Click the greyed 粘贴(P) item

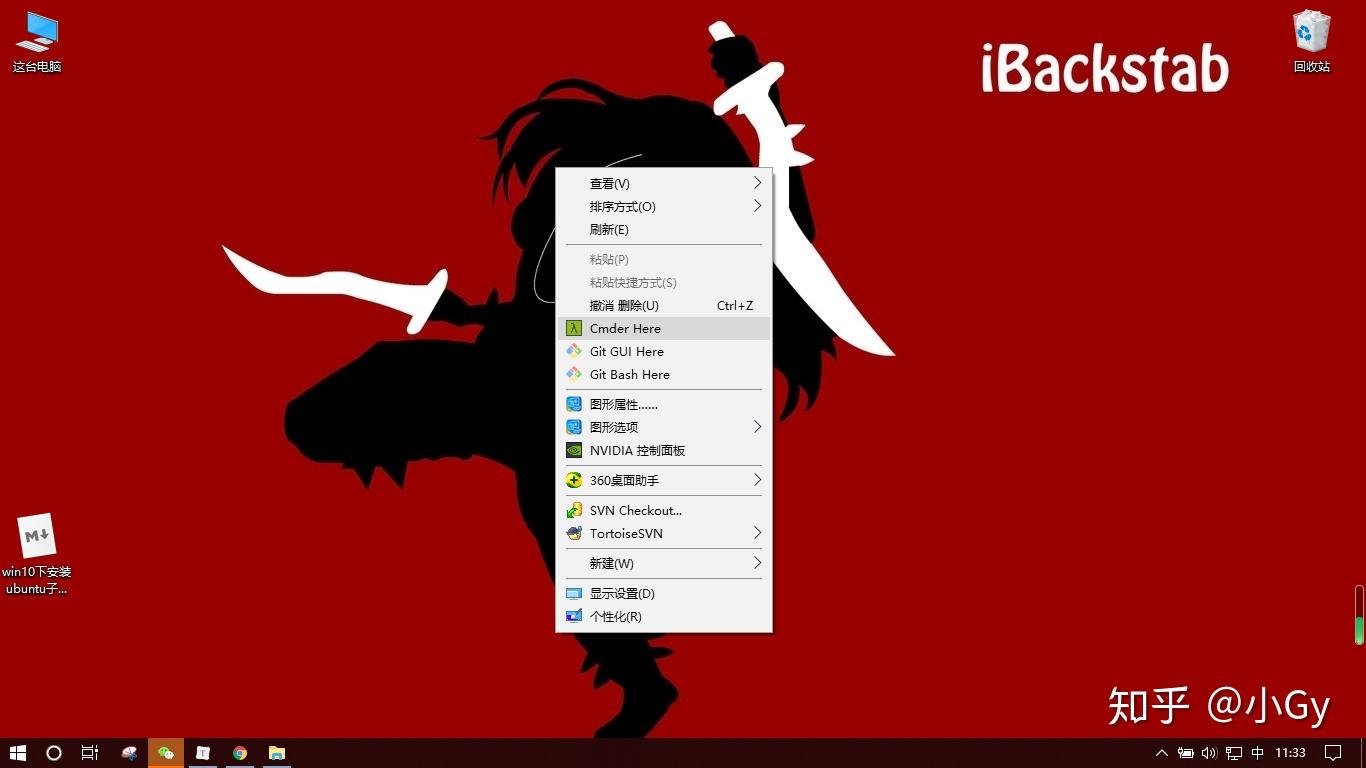pos(664,259)
